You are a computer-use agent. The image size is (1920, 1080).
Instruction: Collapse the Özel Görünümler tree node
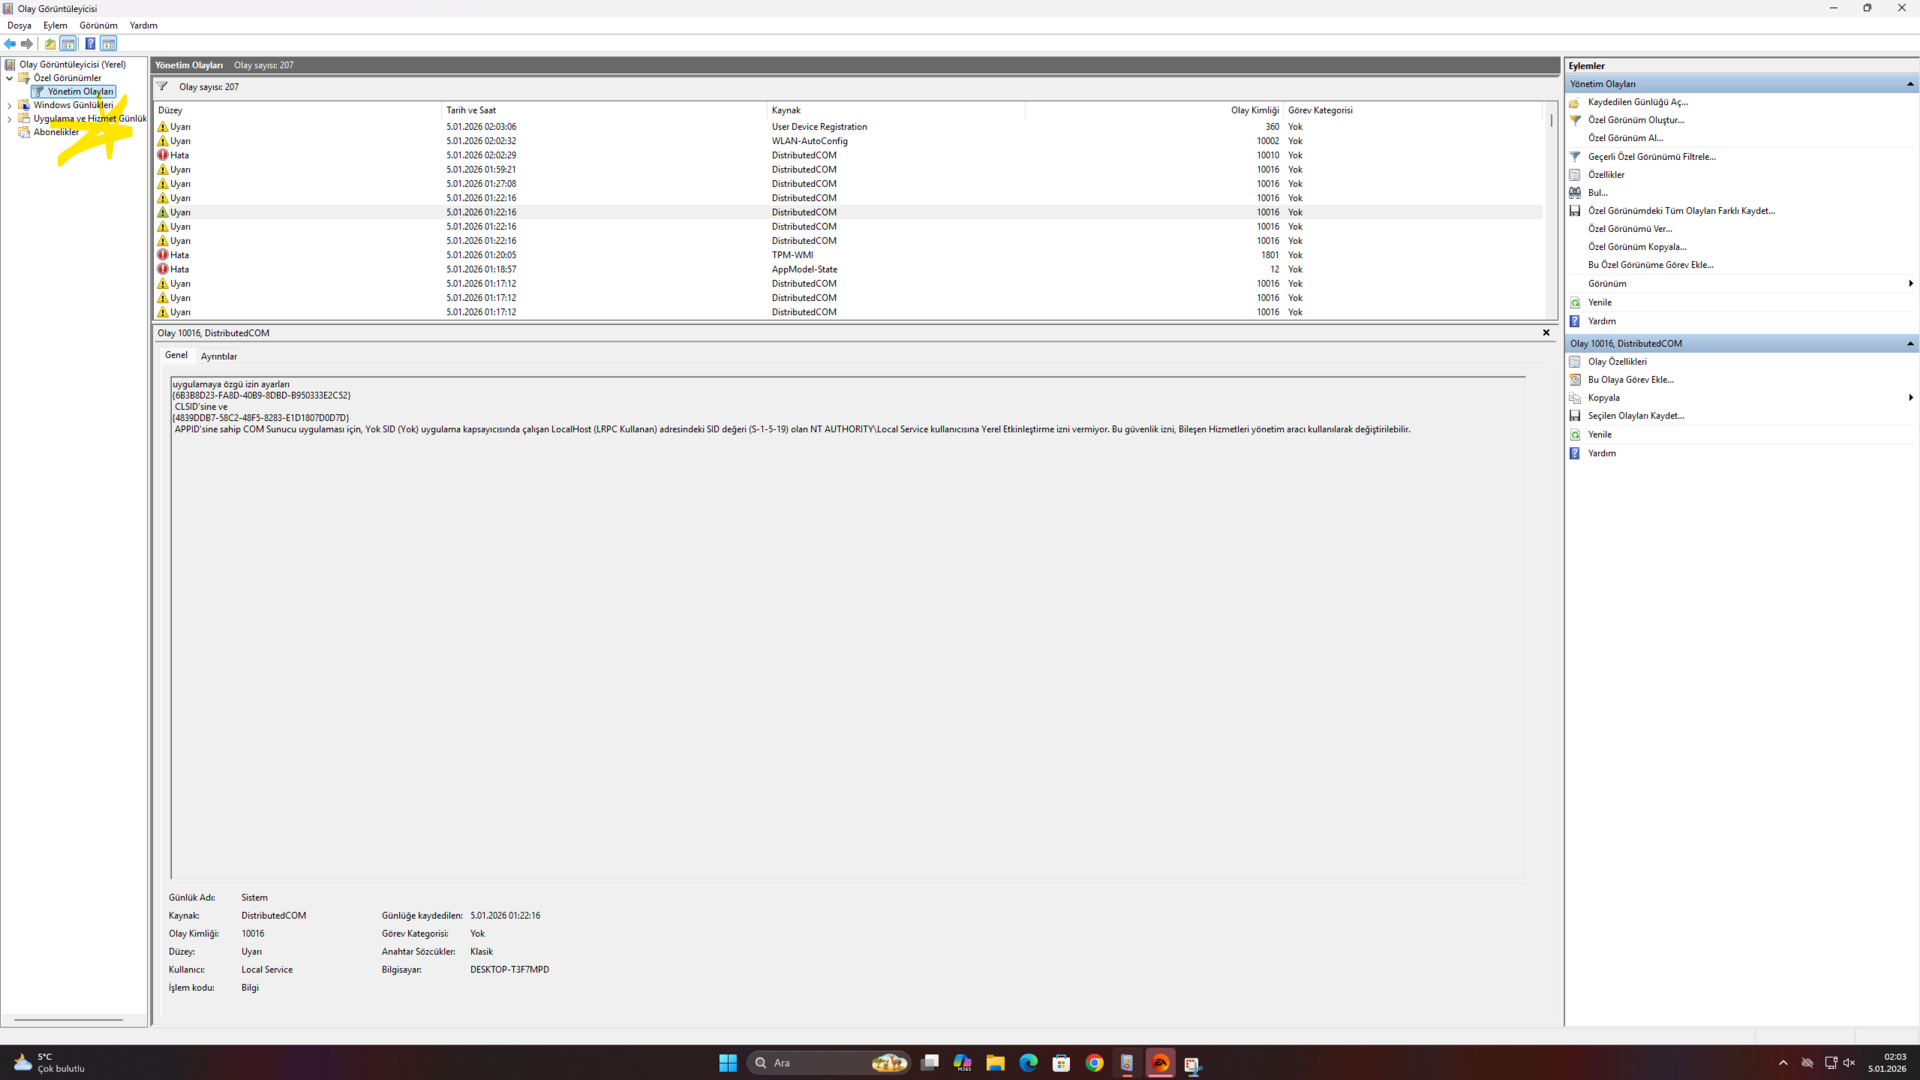click(10, 78)
